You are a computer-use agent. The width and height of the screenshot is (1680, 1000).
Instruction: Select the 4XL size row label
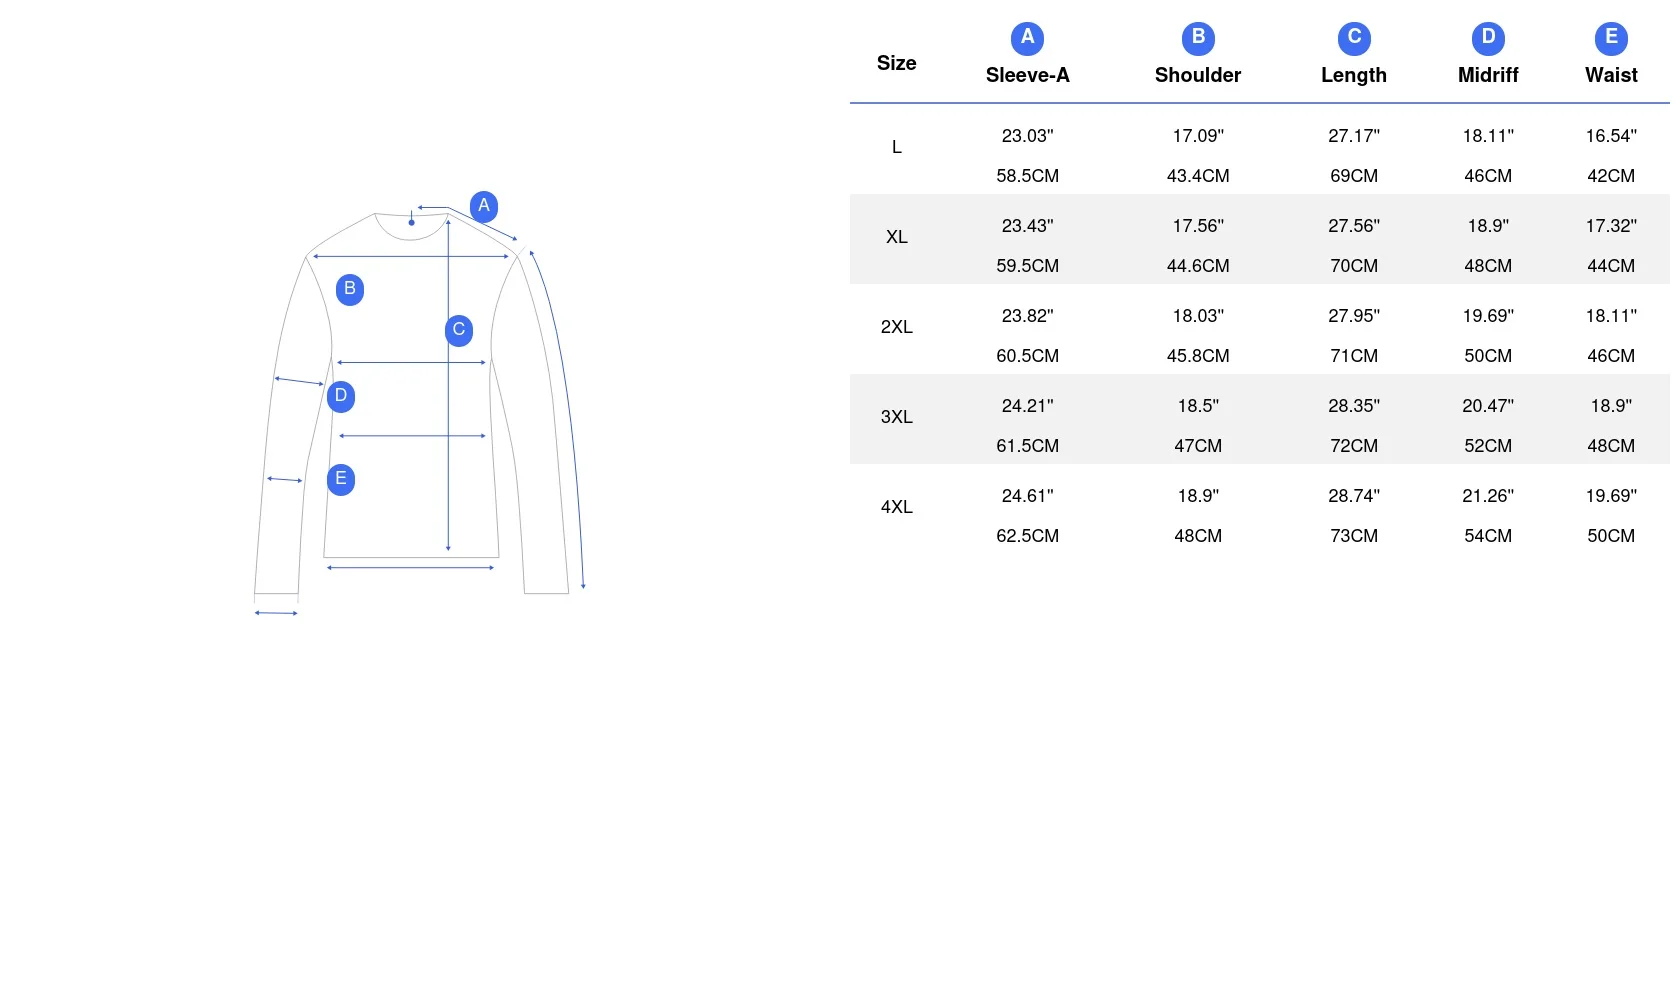897,507
